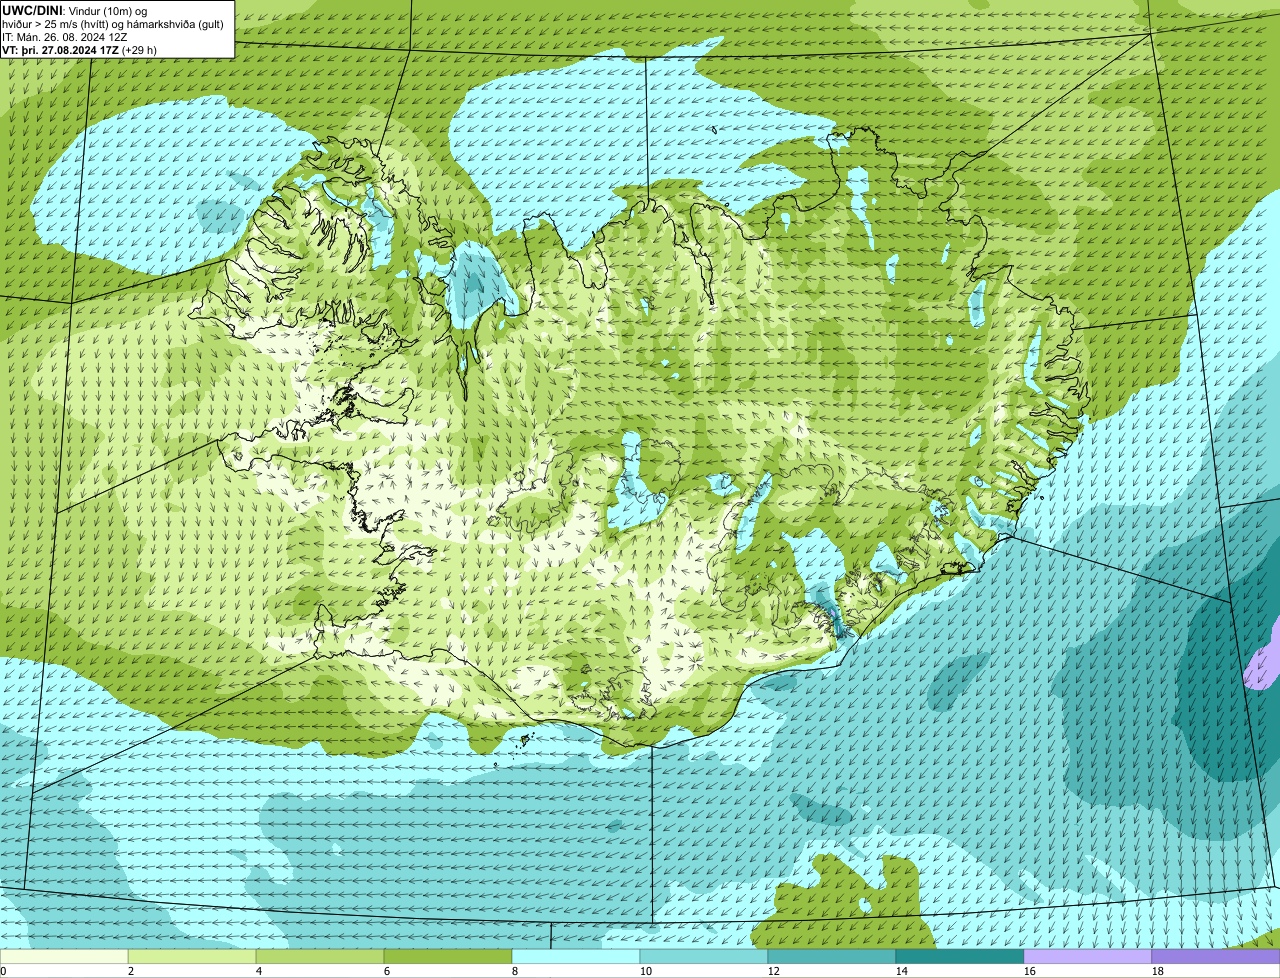Click the legend scale label "8"
Screen dimensions: 1280x978
click(x=515, y=971)
